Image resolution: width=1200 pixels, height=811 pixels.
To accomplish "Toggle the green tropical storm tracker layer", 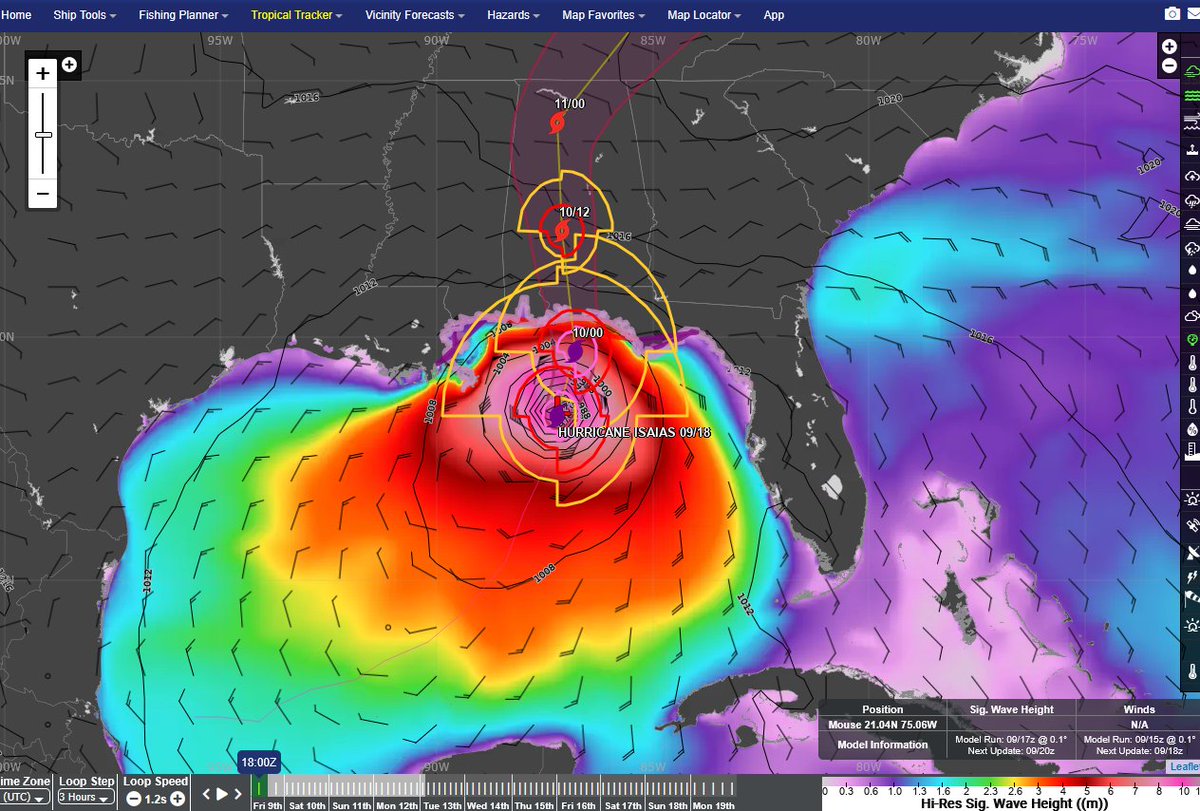I will 1191,340.
